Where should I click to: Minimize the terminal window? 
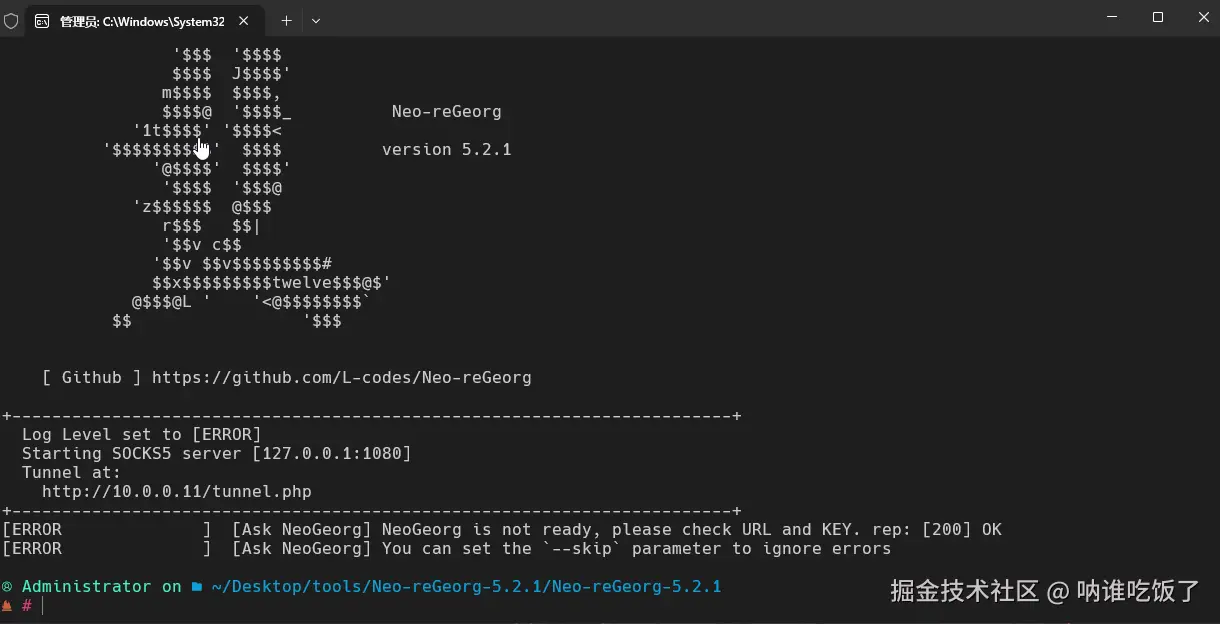pos(1114,18)
